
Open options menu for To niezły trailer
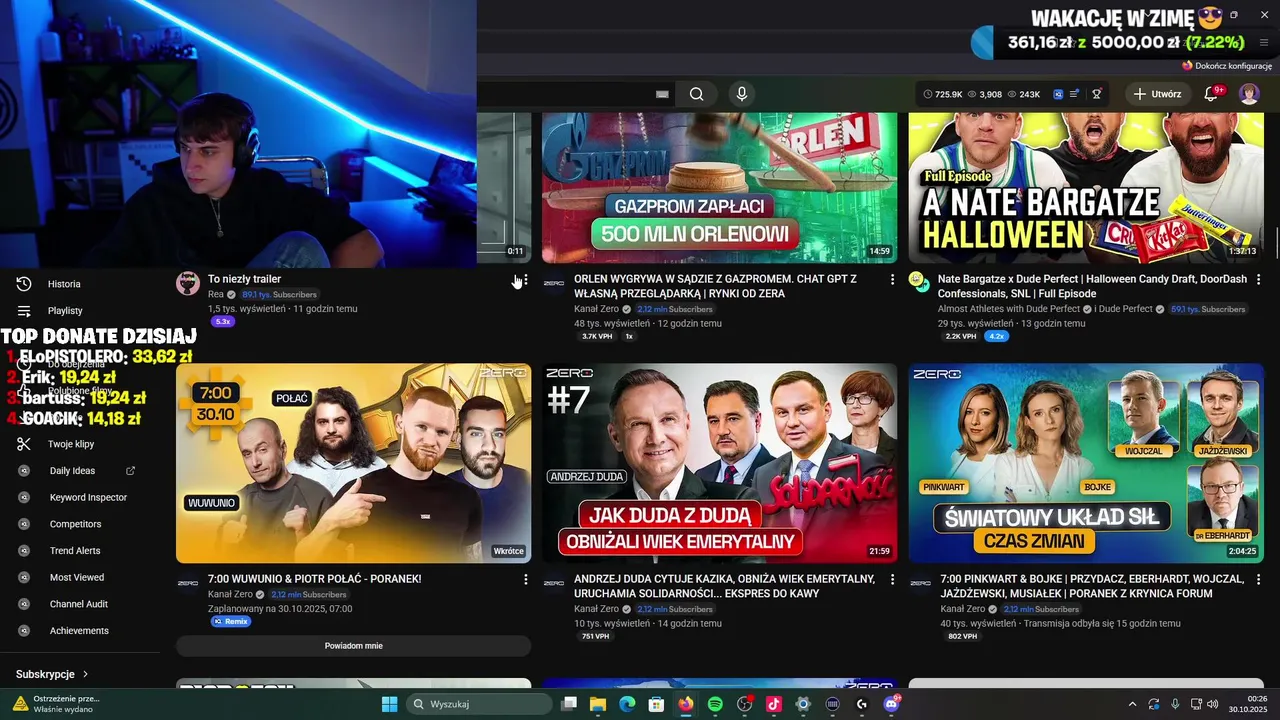[526, 281]
